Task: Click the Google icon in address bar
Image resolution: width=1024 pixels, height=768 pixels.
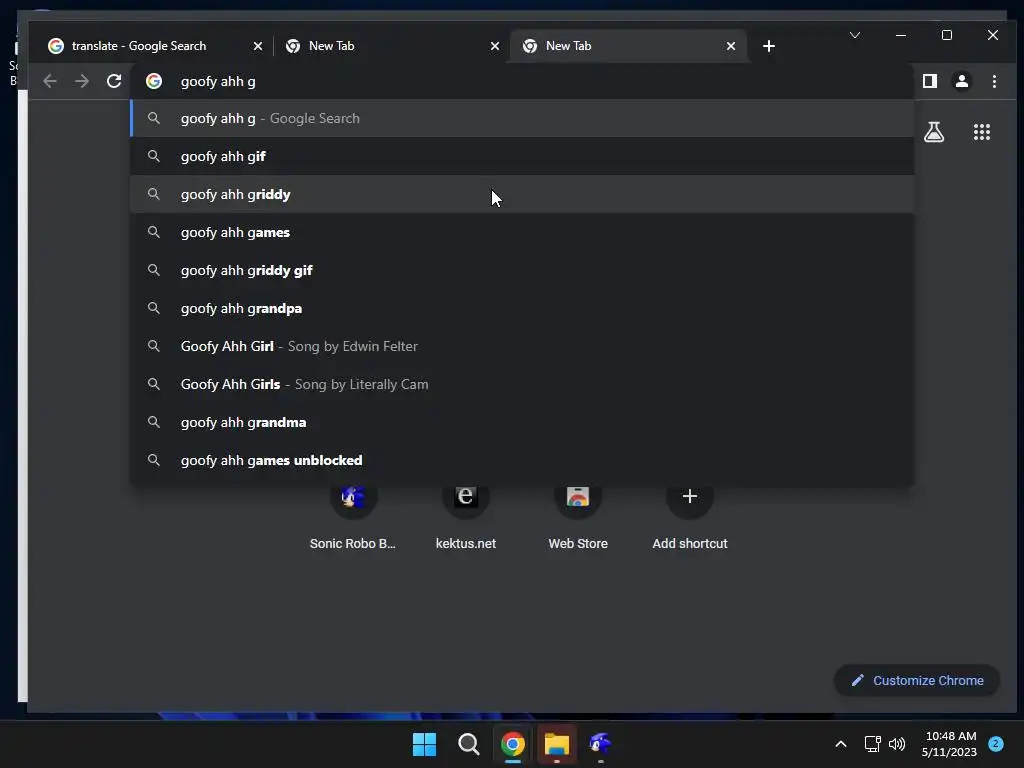Action: 154,81
